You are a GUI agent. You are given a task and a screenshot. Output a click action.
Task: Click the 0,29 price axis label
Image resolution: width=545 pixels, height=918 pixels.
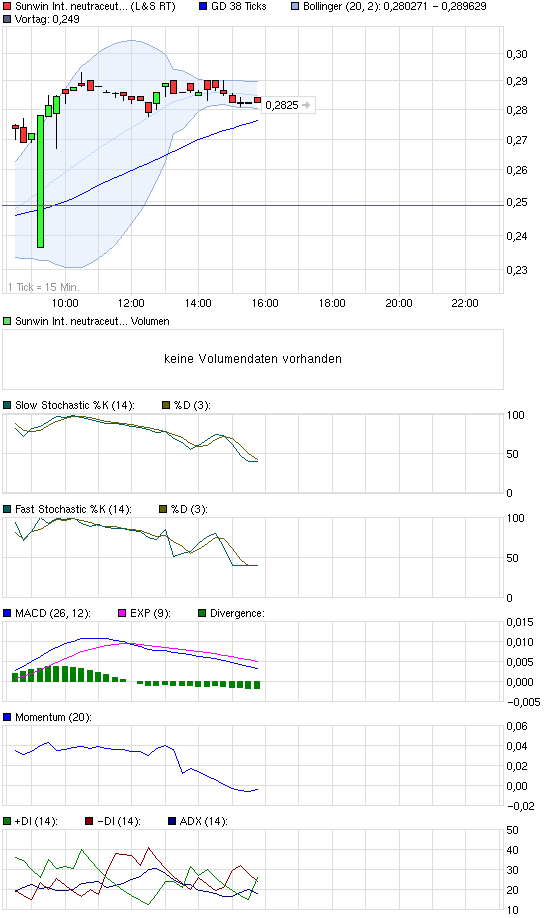517,81
